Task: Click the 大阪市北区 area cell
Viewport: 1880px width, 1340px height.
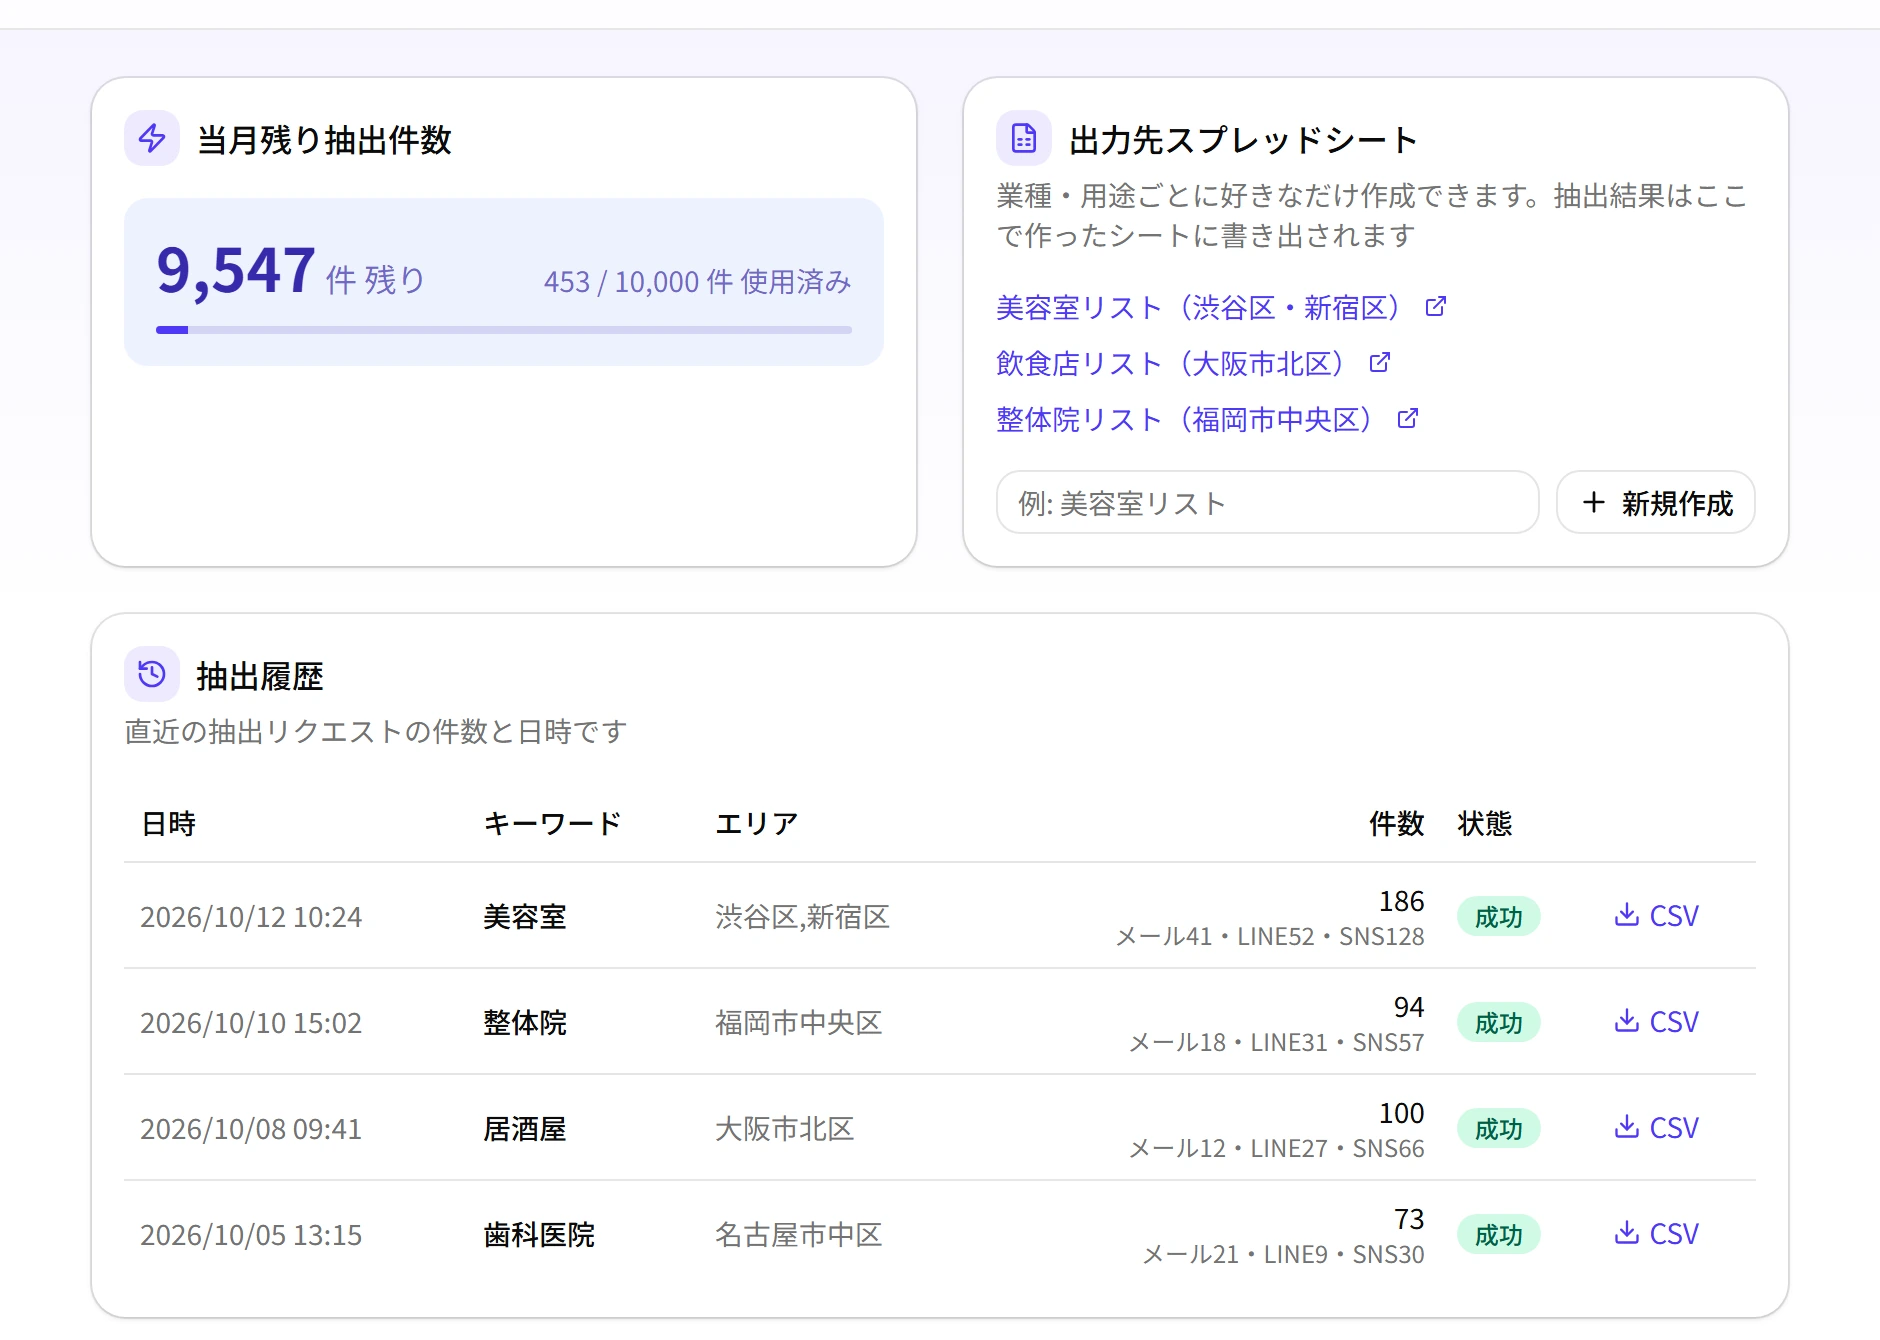Action: (x=784, y=1129)
